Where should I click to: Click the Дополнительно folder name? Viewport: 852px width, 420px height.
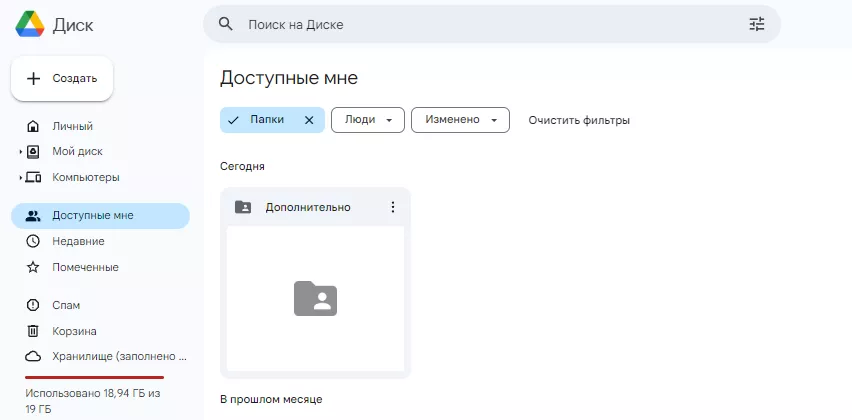pos(308,207)
